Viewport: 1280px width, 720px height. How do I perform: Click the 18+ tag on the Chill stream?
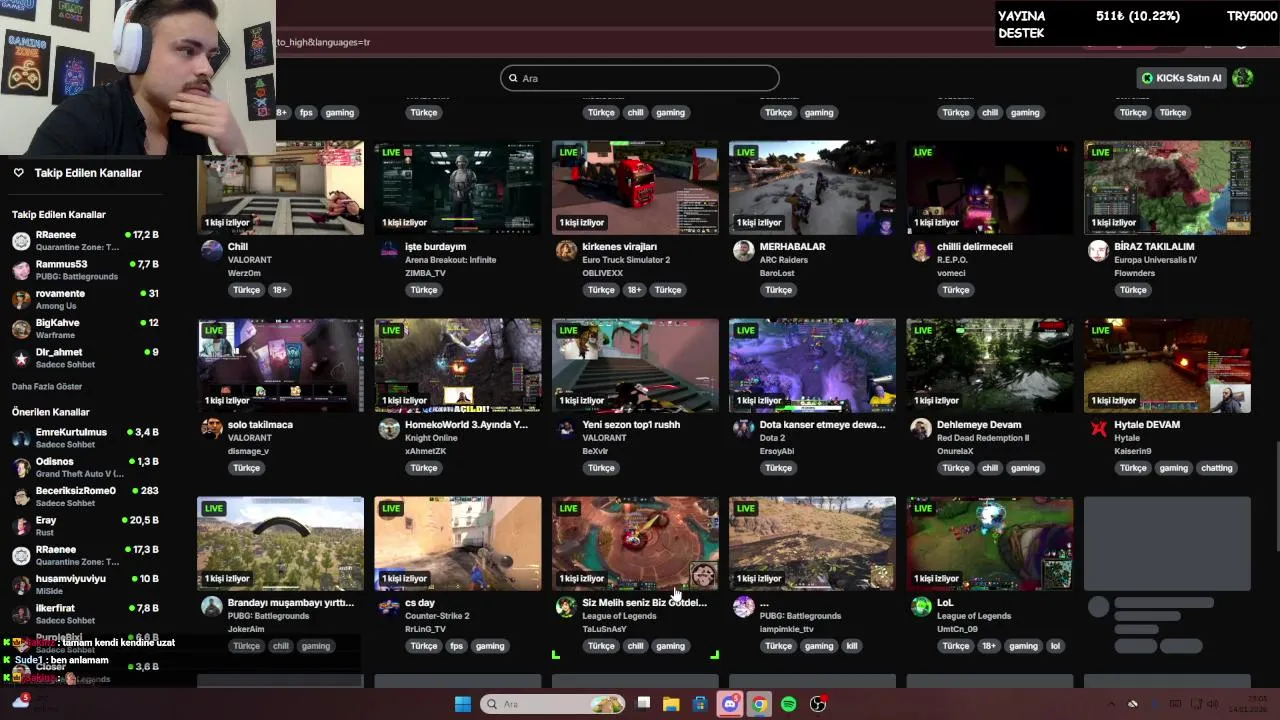[x=280, y=290]
